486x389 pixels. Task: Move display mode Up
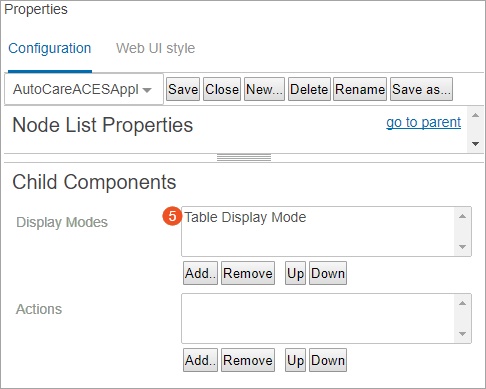295,273
